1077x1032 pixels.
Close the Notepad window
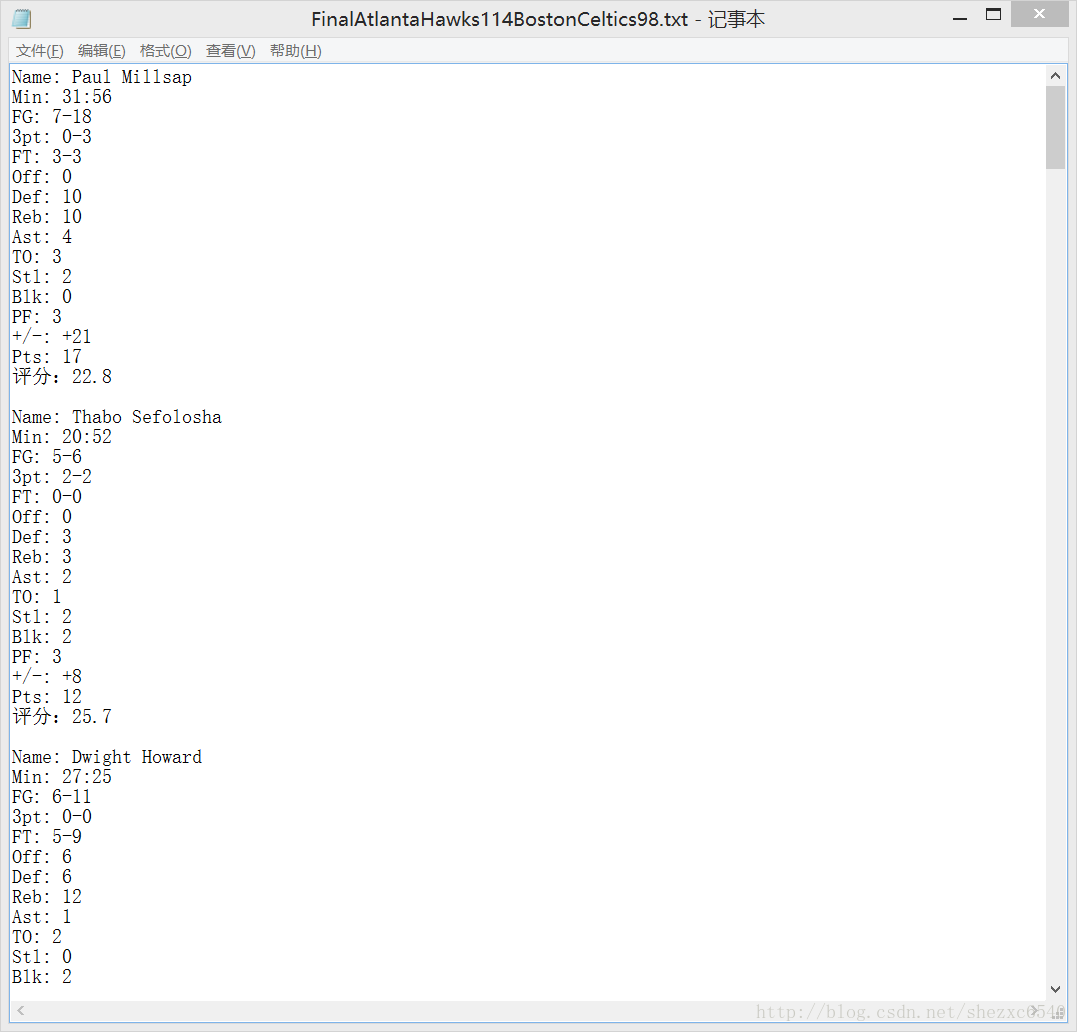click(x=1039, y=14)
